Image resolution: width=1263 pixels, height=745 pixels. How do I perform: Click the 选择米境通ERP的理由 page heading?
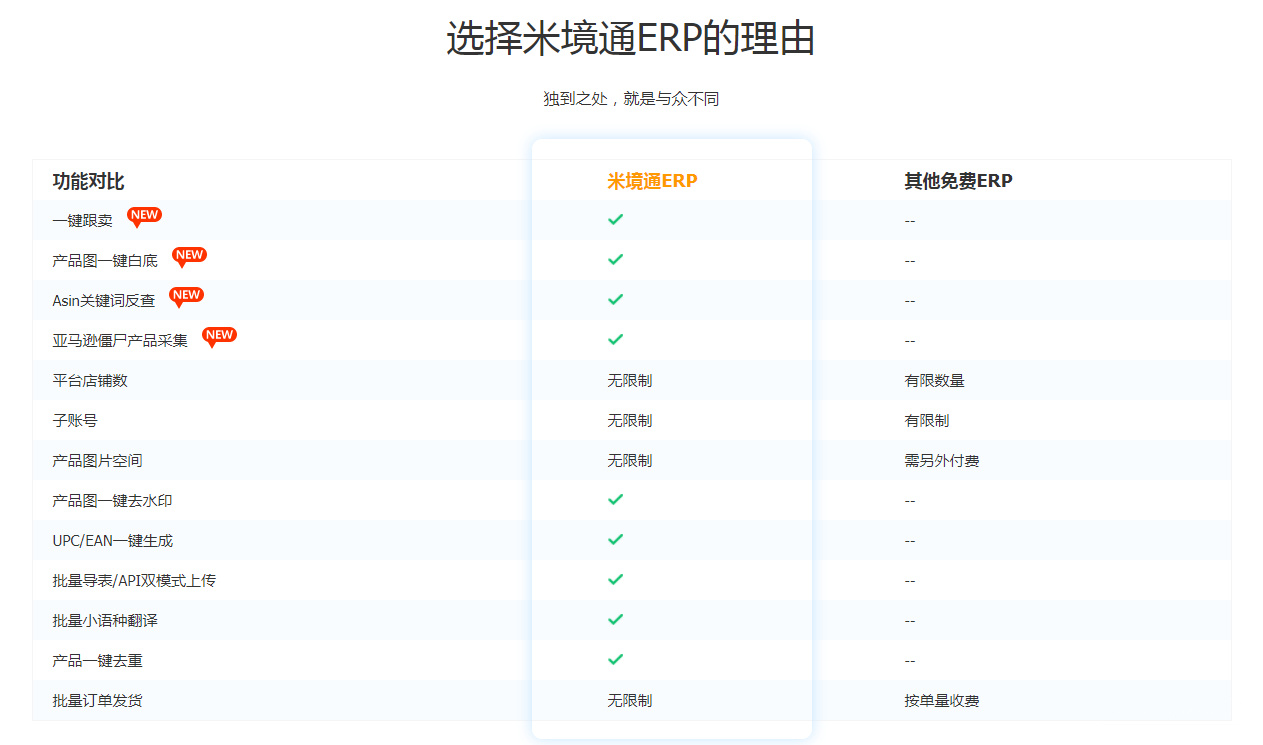click(x=631, y=39)
